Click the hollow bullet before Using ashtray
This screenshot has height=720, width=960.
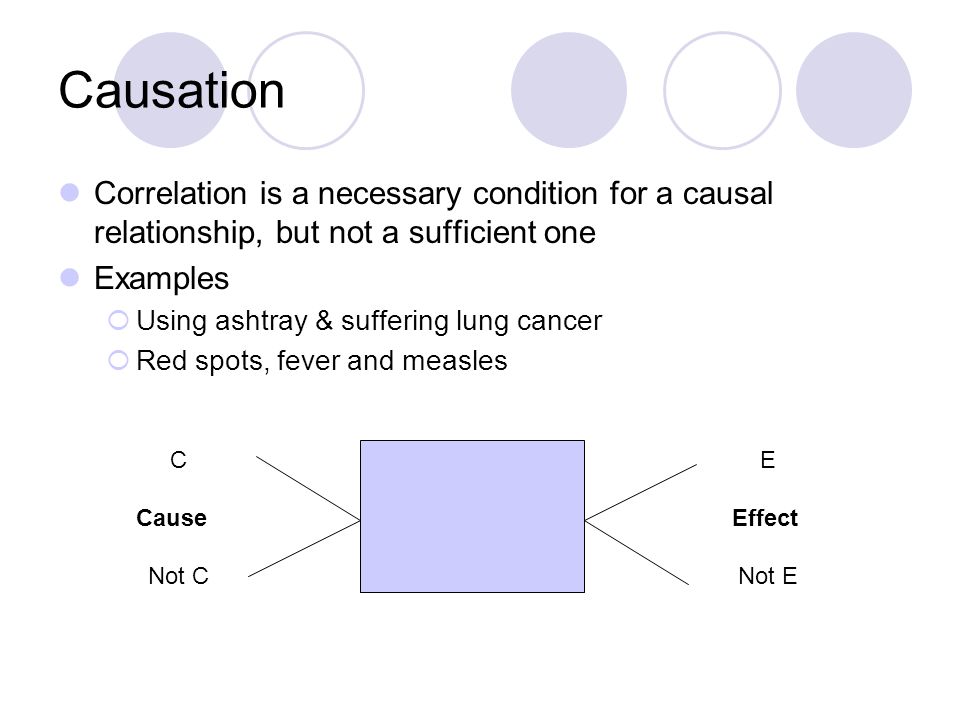(x=118, y=320)
